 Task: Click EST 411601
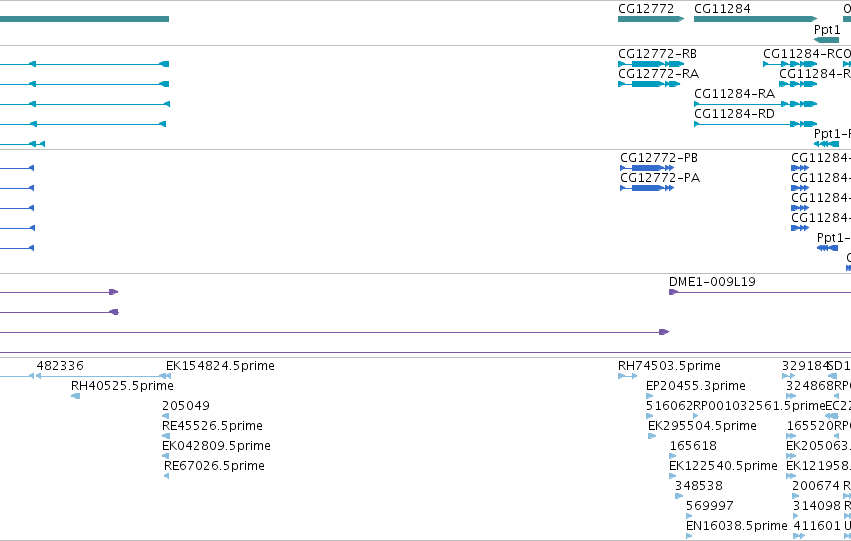point(817,526)
